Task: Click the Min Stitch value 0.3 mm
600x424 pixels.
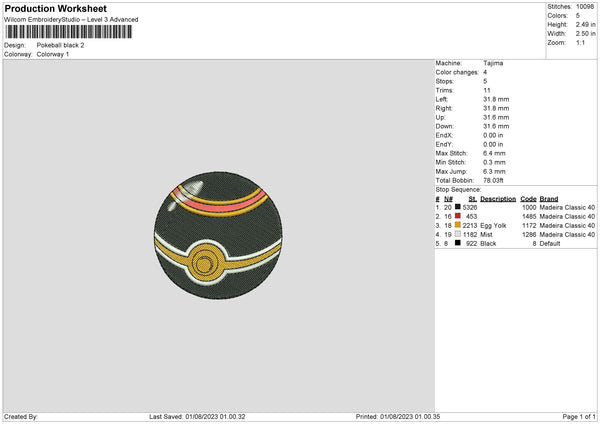Action: tap(494, 162)
